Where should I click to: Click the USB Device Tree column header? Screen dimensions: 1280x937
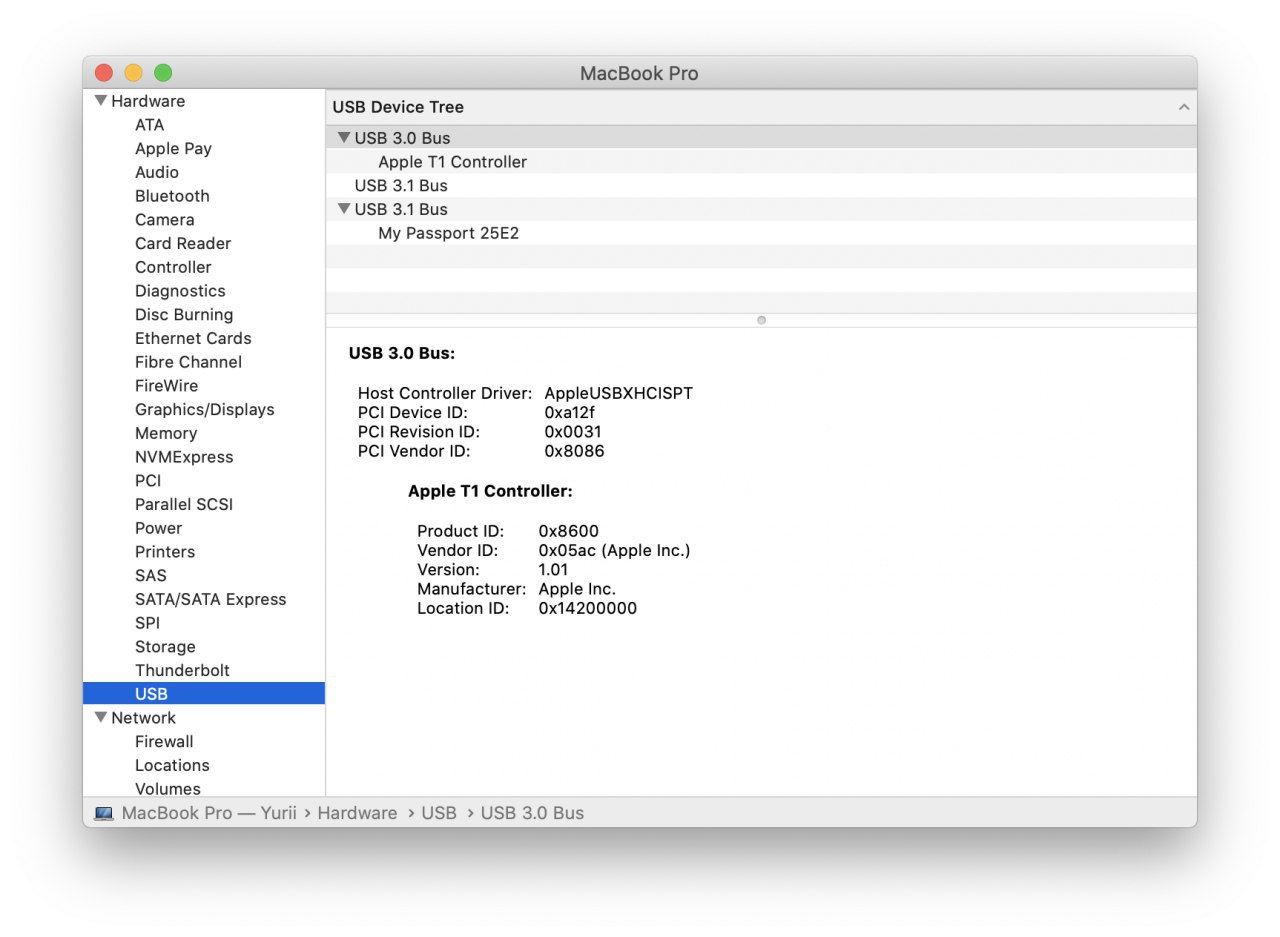click(x=761, y=107)
